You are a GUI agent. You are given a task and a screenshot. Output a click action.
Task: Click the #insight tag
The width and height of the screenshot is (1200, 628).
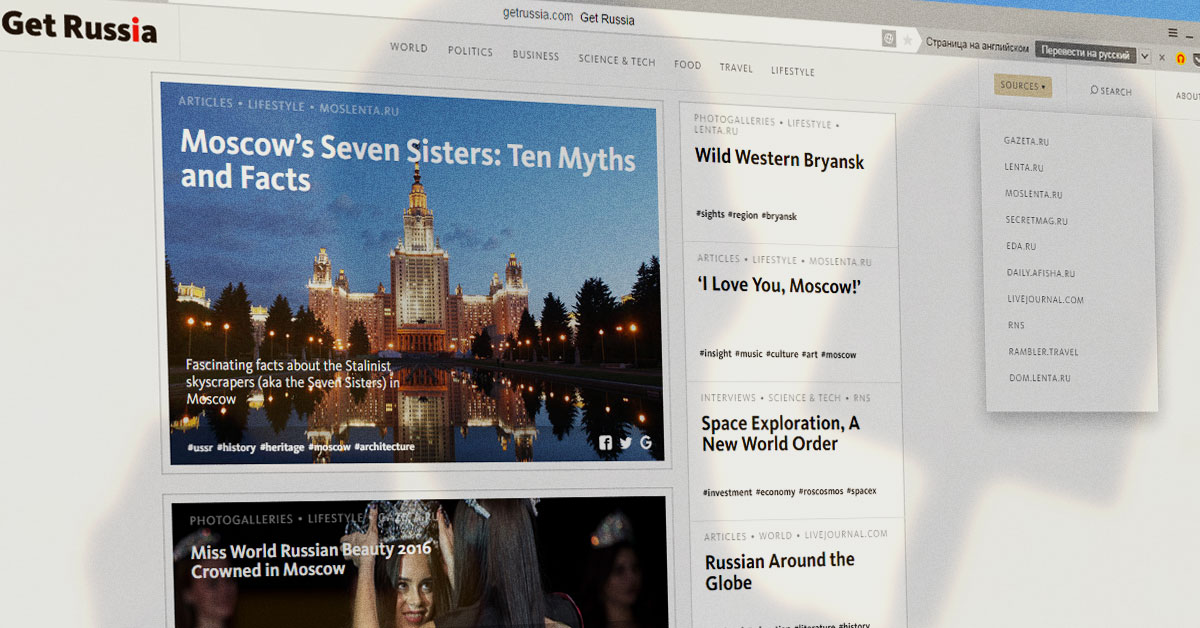click(715, 353)
